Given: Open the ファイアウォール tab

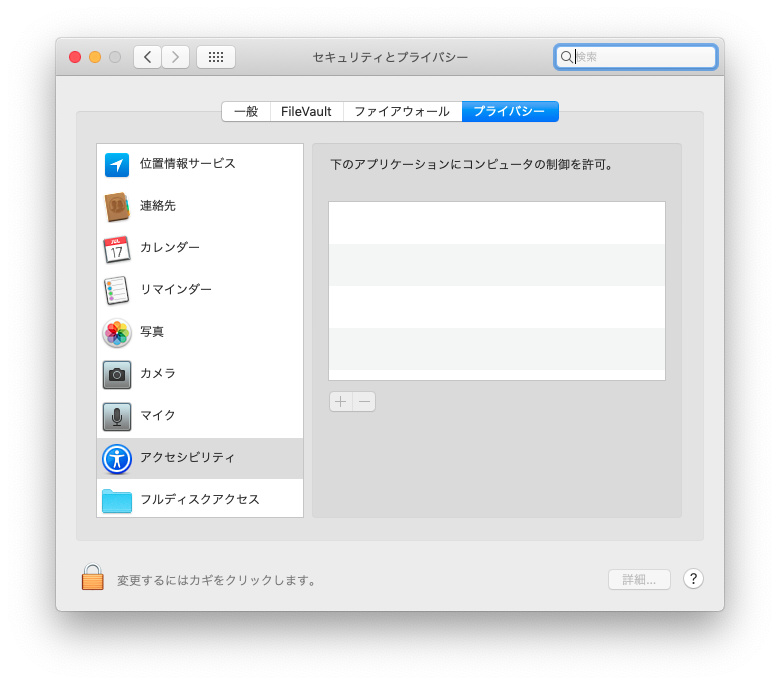Looking at the screenshot, I should (x=402, y=111).
